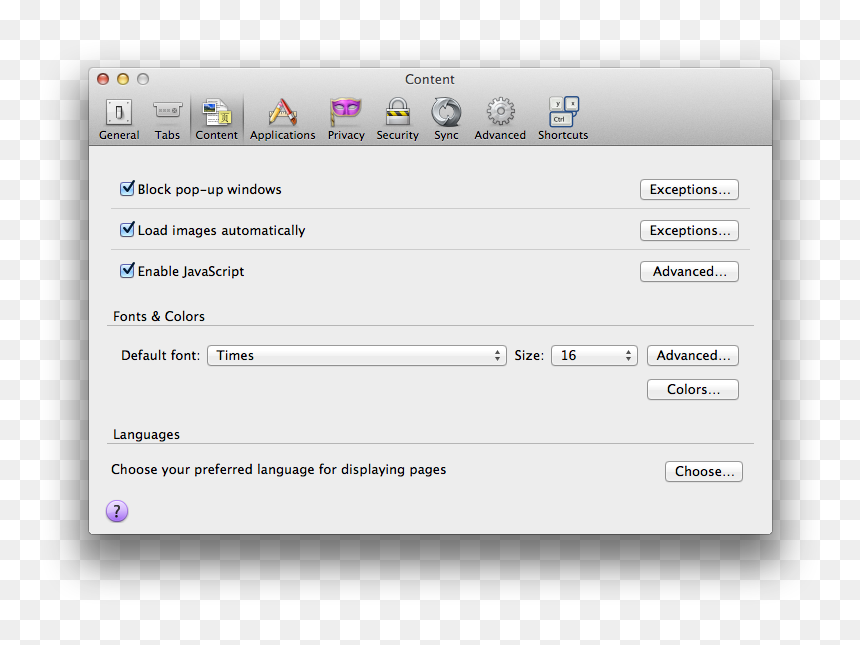This screenshot has height=645, width=860.
Task: Close the Content preferences window
Action: (103, 79)
